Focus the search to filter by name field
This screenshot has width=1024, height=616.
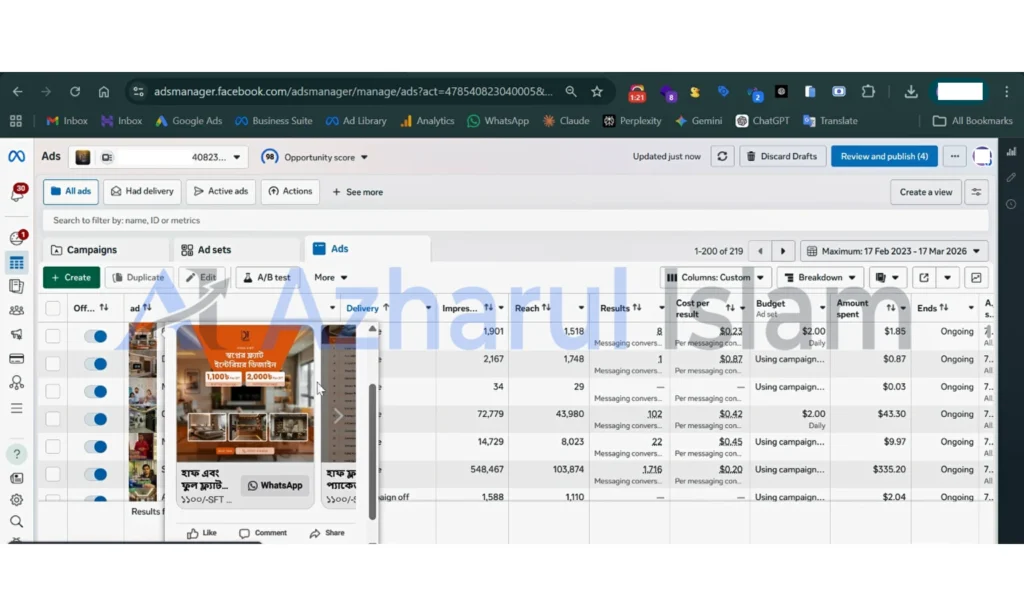click(515, 220)
